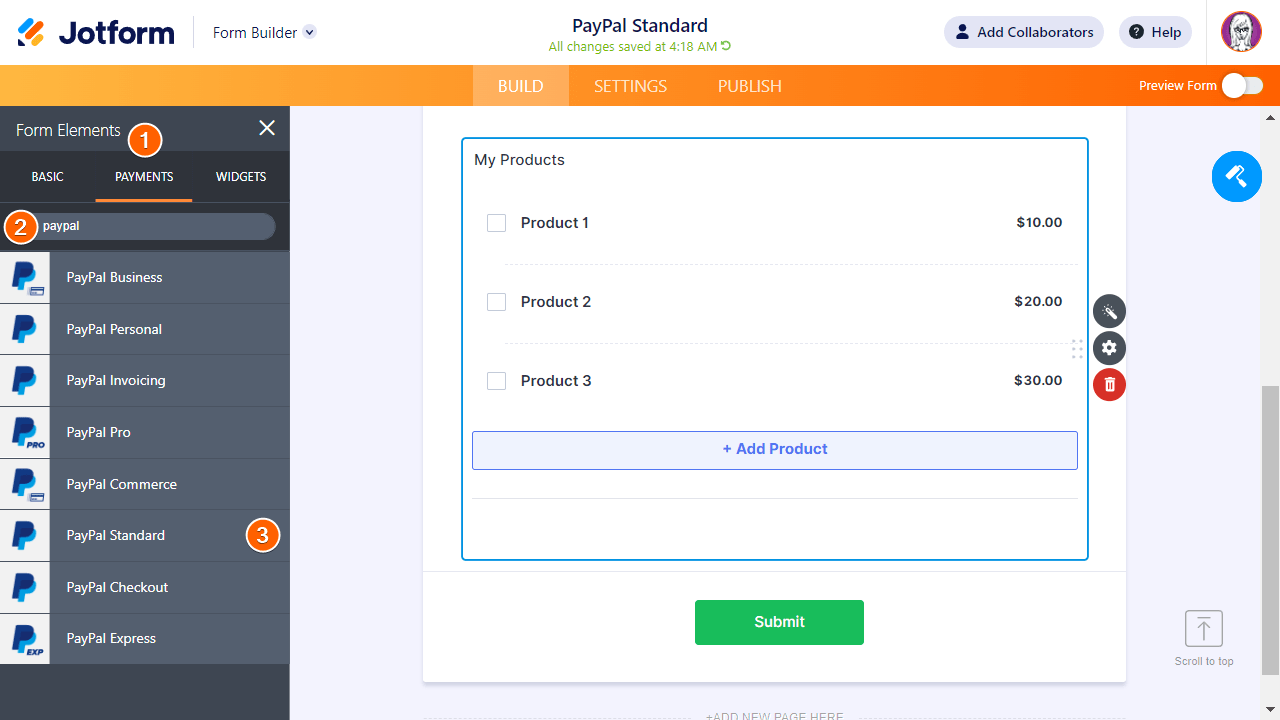Open payment properties gear icon
This screenshot has height=720, width=1280.
(1109, 348)
